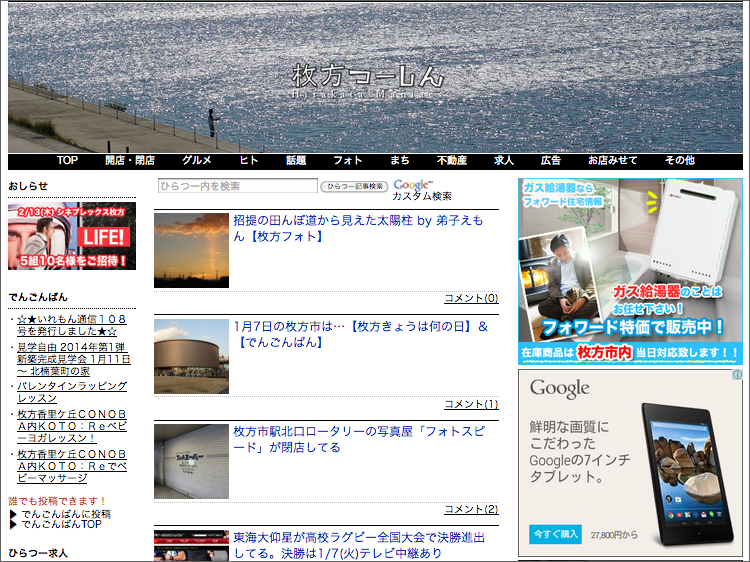
Task: Open the 開店・閉店 navigation item
Action: [130, 161]
